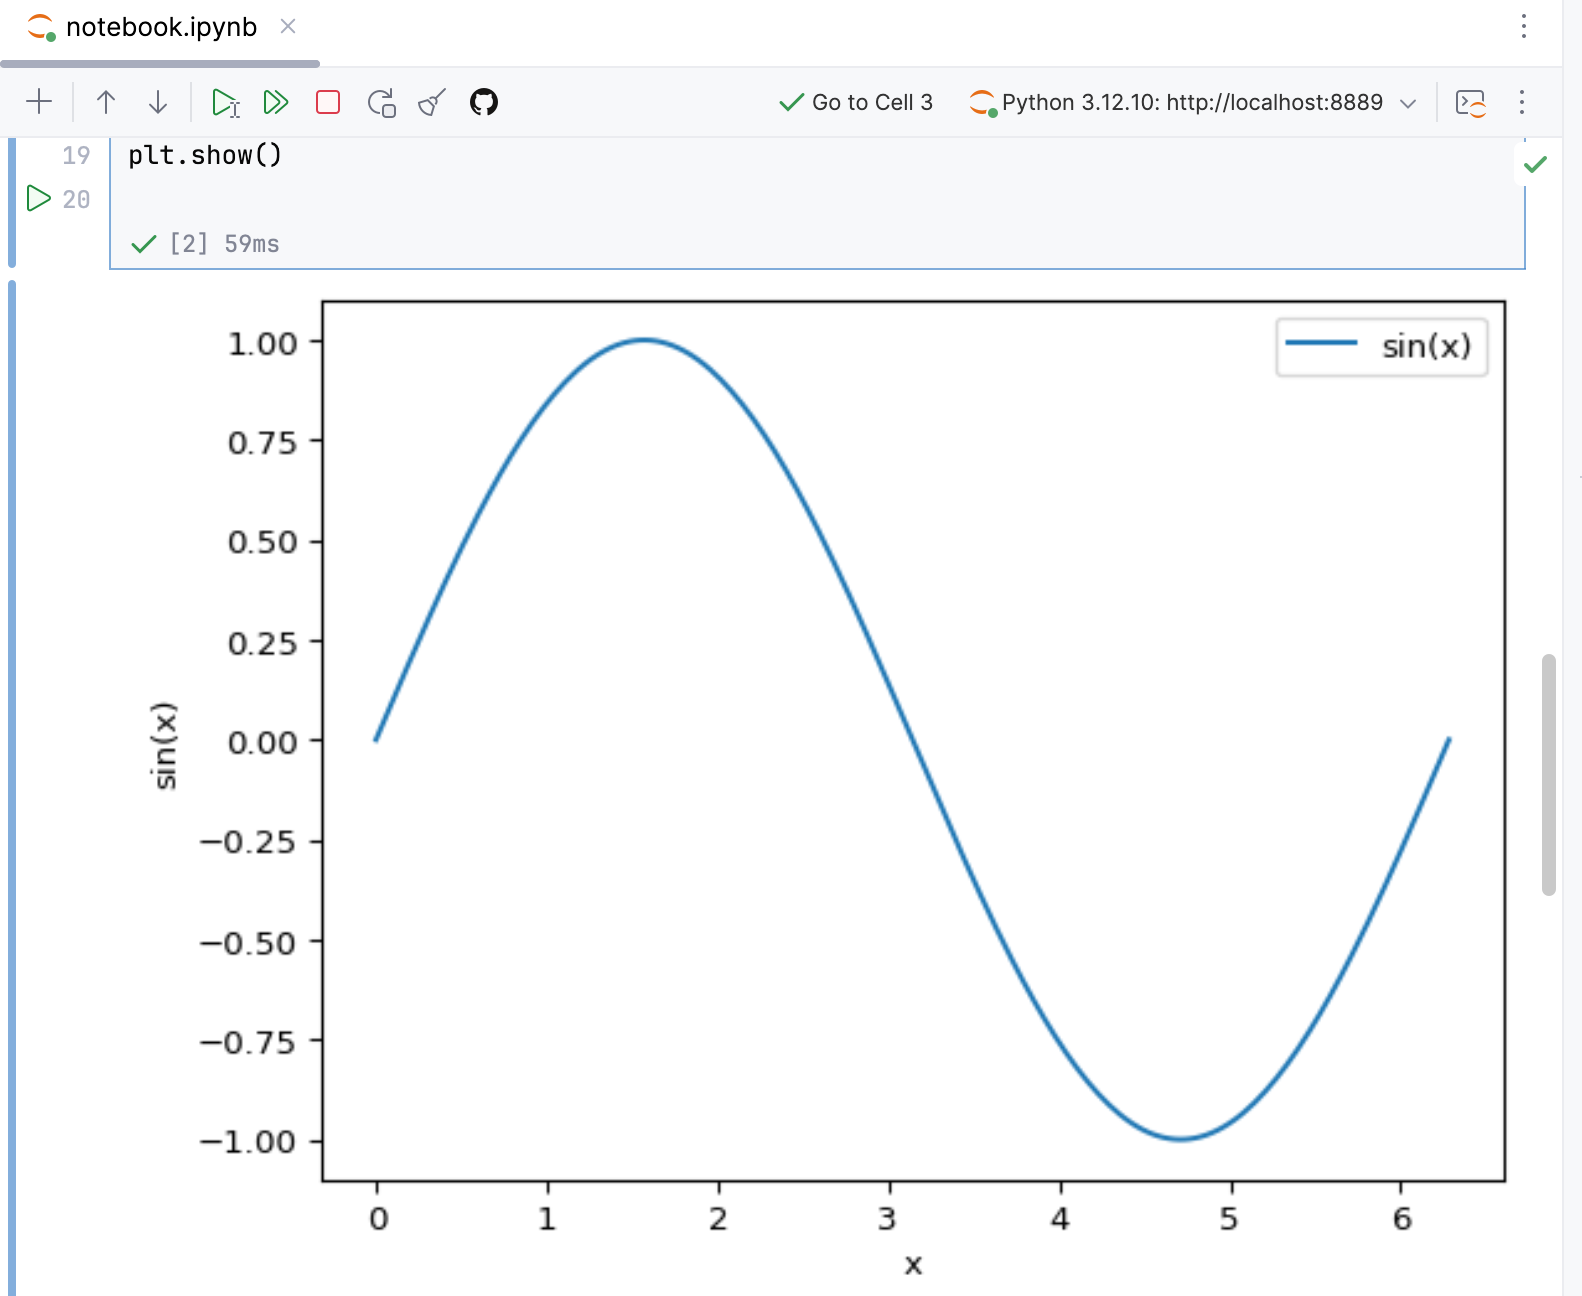Open the Jupyter console icon

point(1471,102)
